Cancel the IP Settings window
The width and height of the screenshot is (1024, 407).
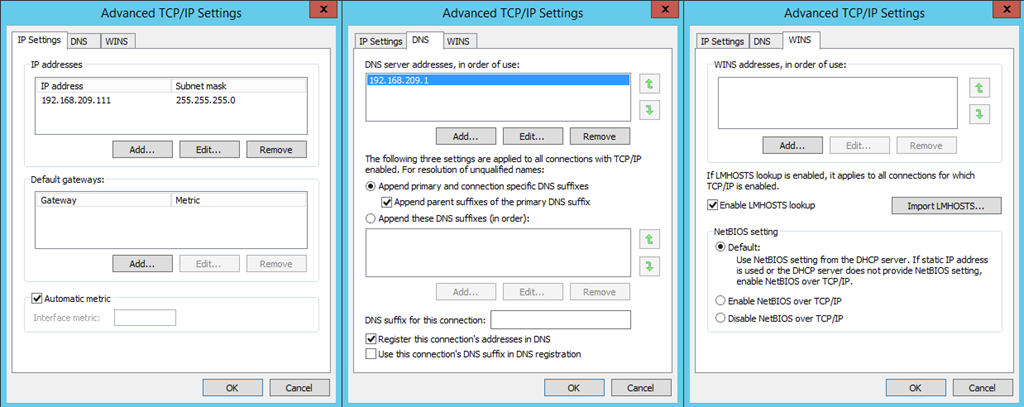(300, 387)
